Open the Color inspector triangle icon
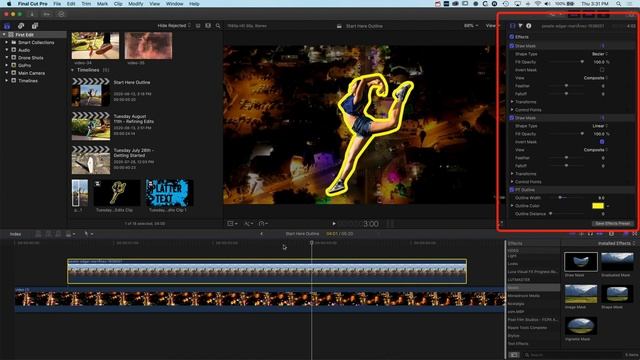Viewport: 640px width, 360px height. coord(520,26)
